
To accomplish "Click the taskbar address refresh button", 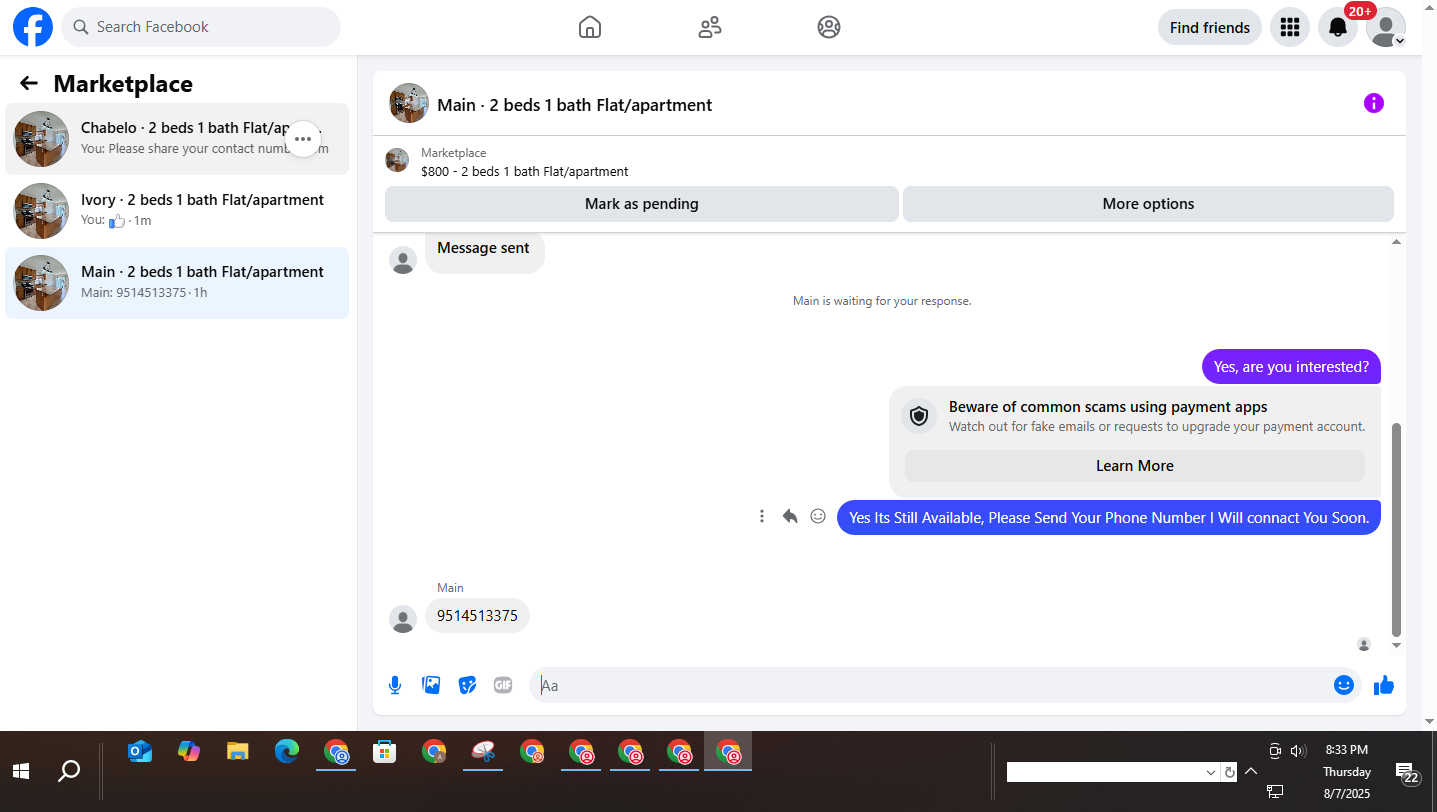I will point(1230,773).
